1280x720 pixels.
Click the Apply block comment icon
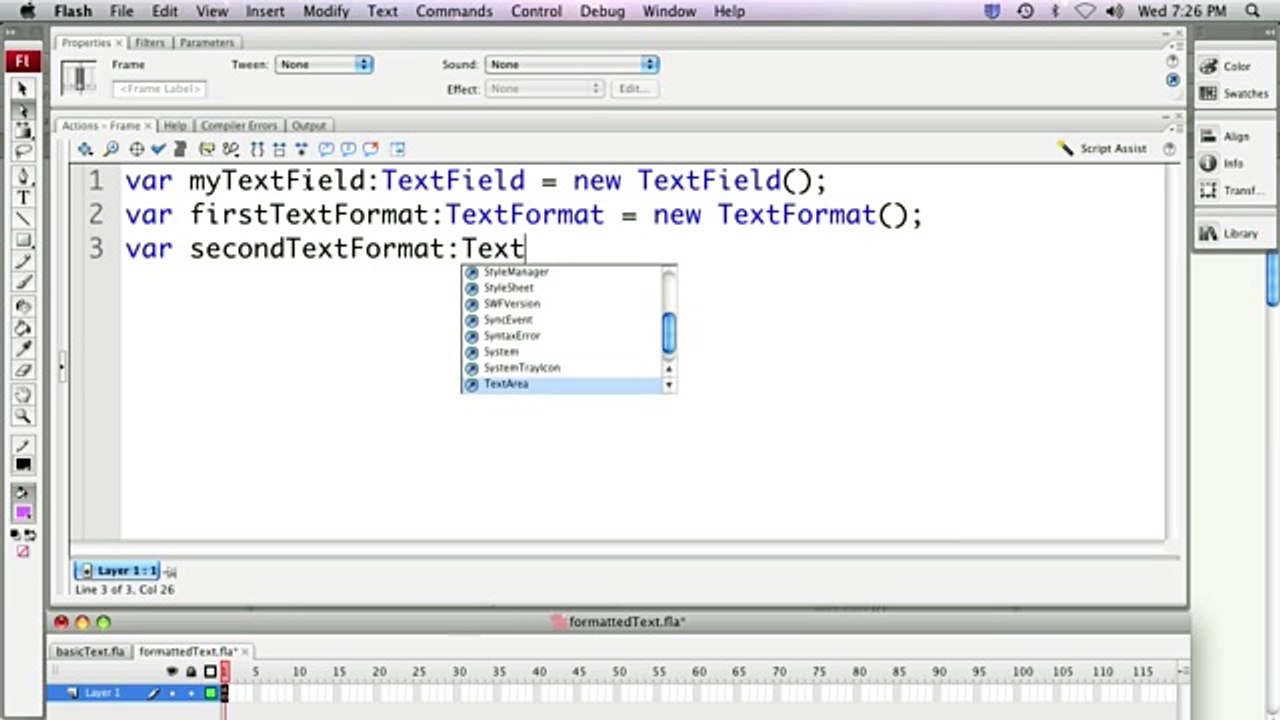pos(326,149)
